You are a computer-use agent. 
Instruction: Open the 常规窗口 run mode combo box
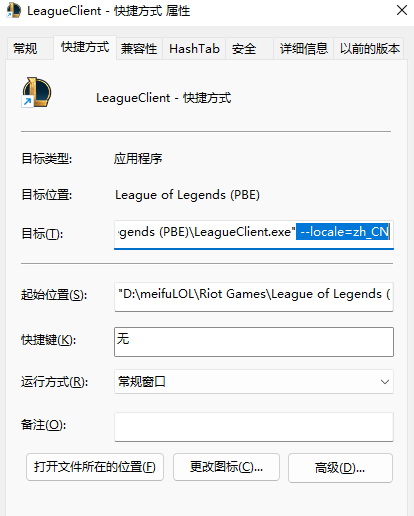point(254,382)
